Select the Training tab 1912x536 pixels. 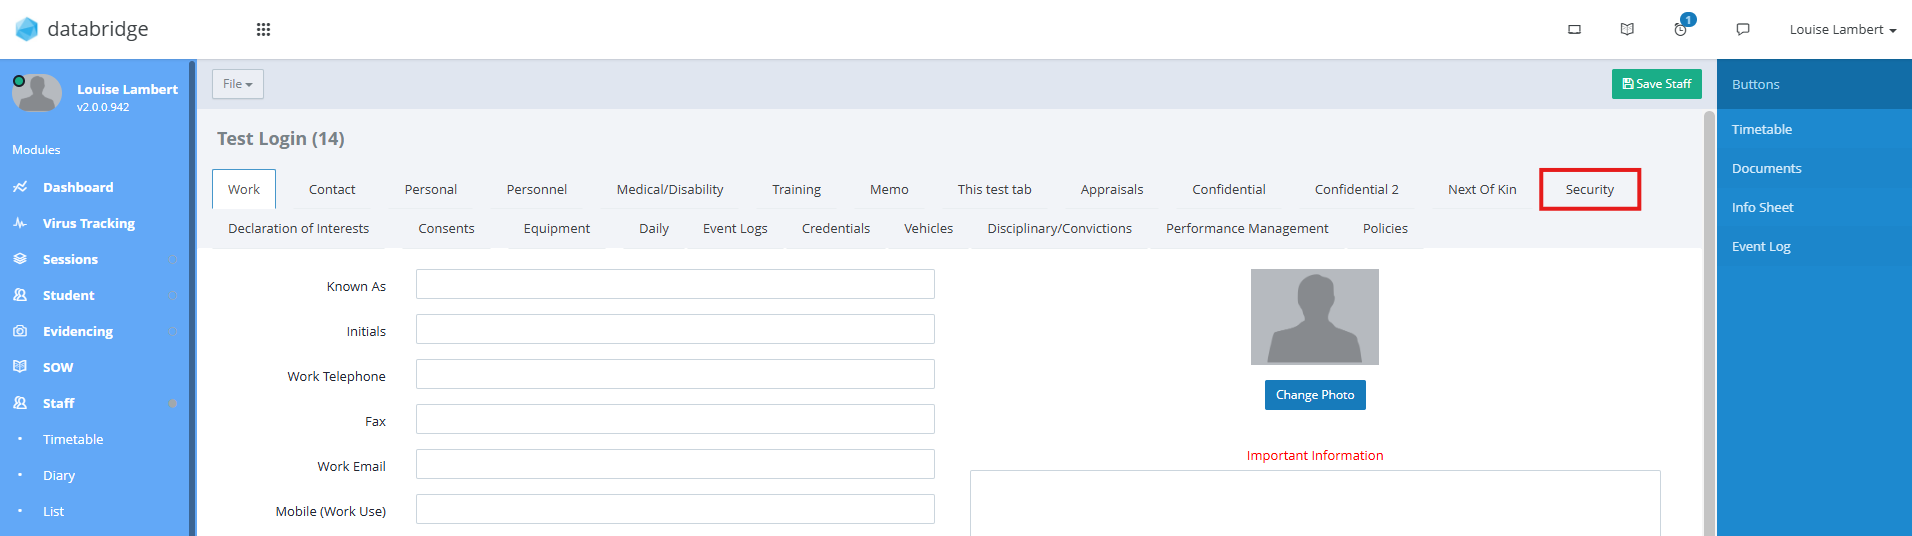797,189
